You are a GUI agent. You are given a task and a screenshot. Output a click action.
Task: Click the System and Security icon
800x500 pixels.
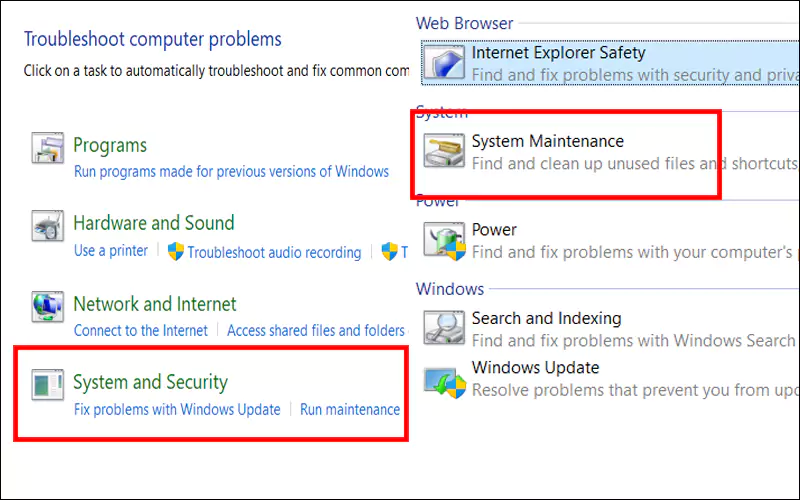point(47,384)
